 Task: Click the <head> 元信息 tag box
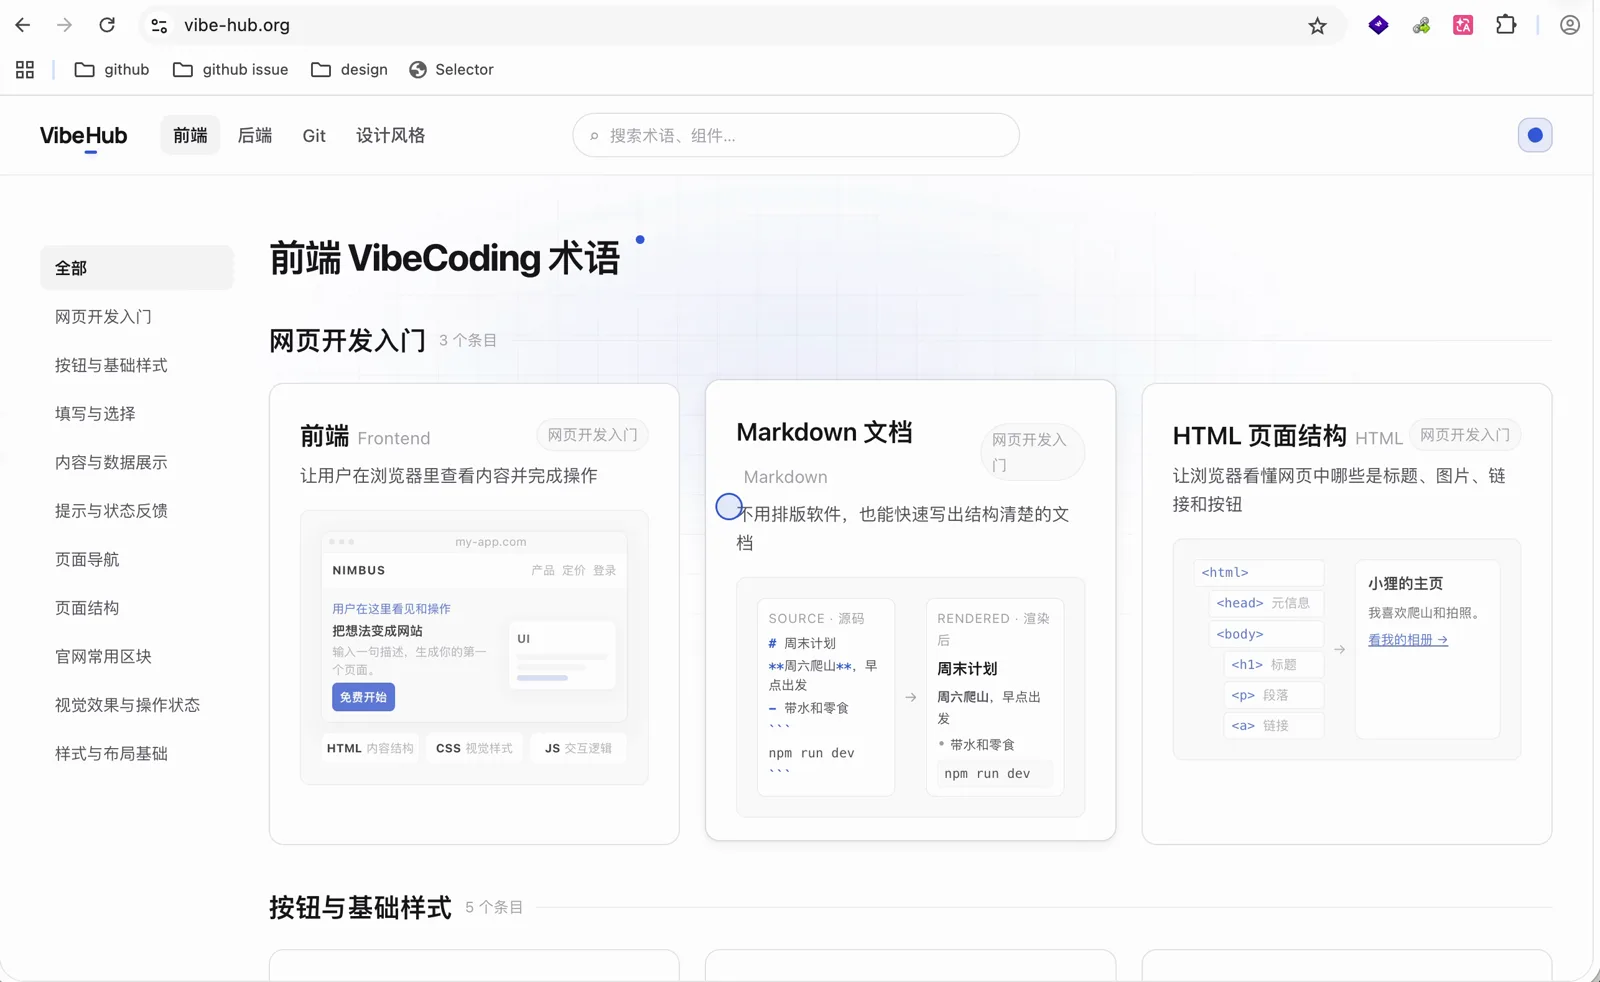1265,603
